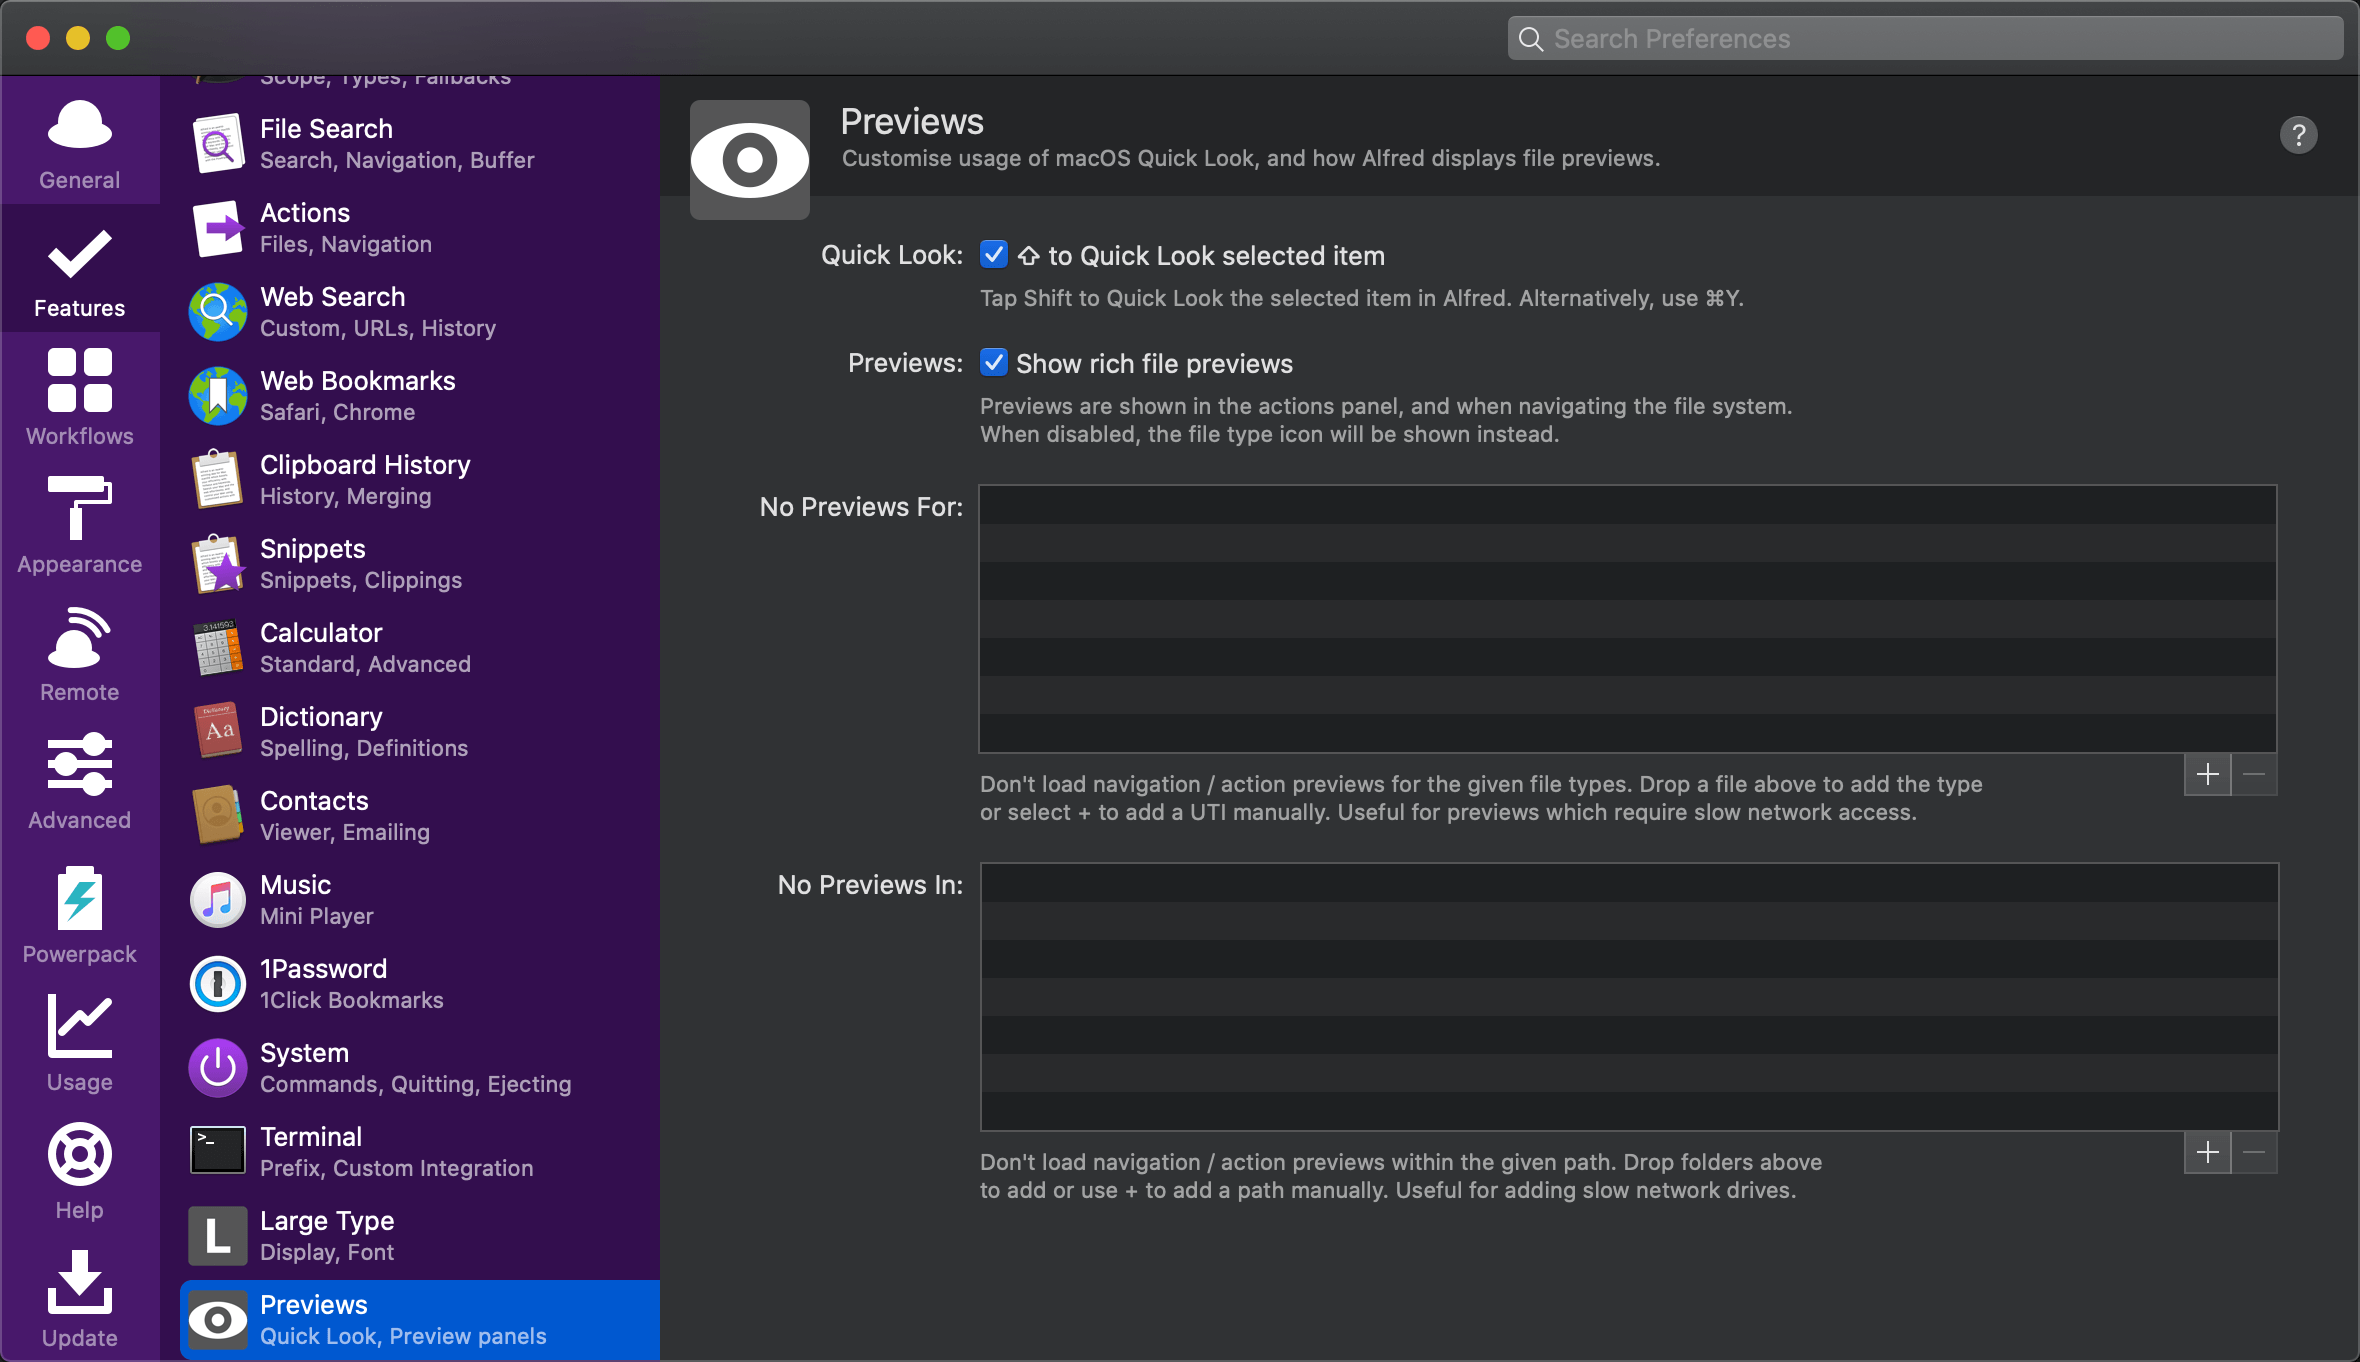This screenshot has height=1362, width=2360.
Task: Disable Show rich file previews checkbox
Action: click(994, 363)
